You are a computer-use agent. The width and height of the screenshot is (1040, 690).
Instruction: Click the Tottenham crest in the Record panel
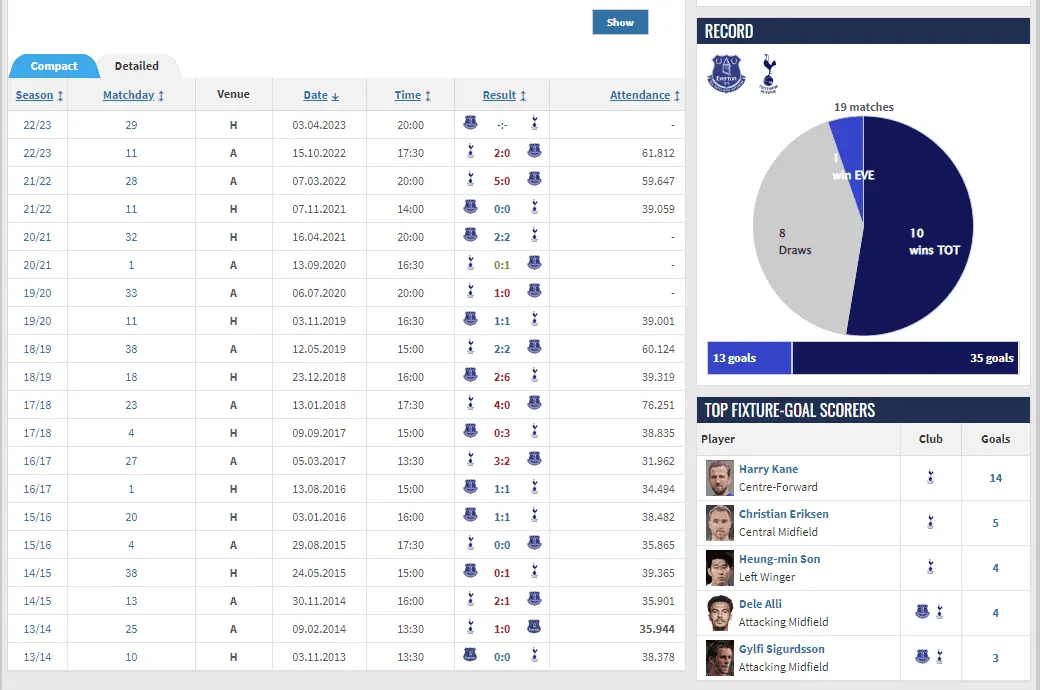(x=768, y=73)
